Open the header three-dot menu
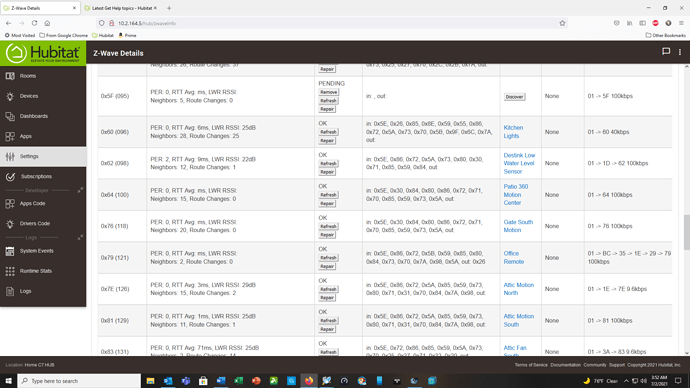Viewport: 690px width, 388px height. [680, 52]
